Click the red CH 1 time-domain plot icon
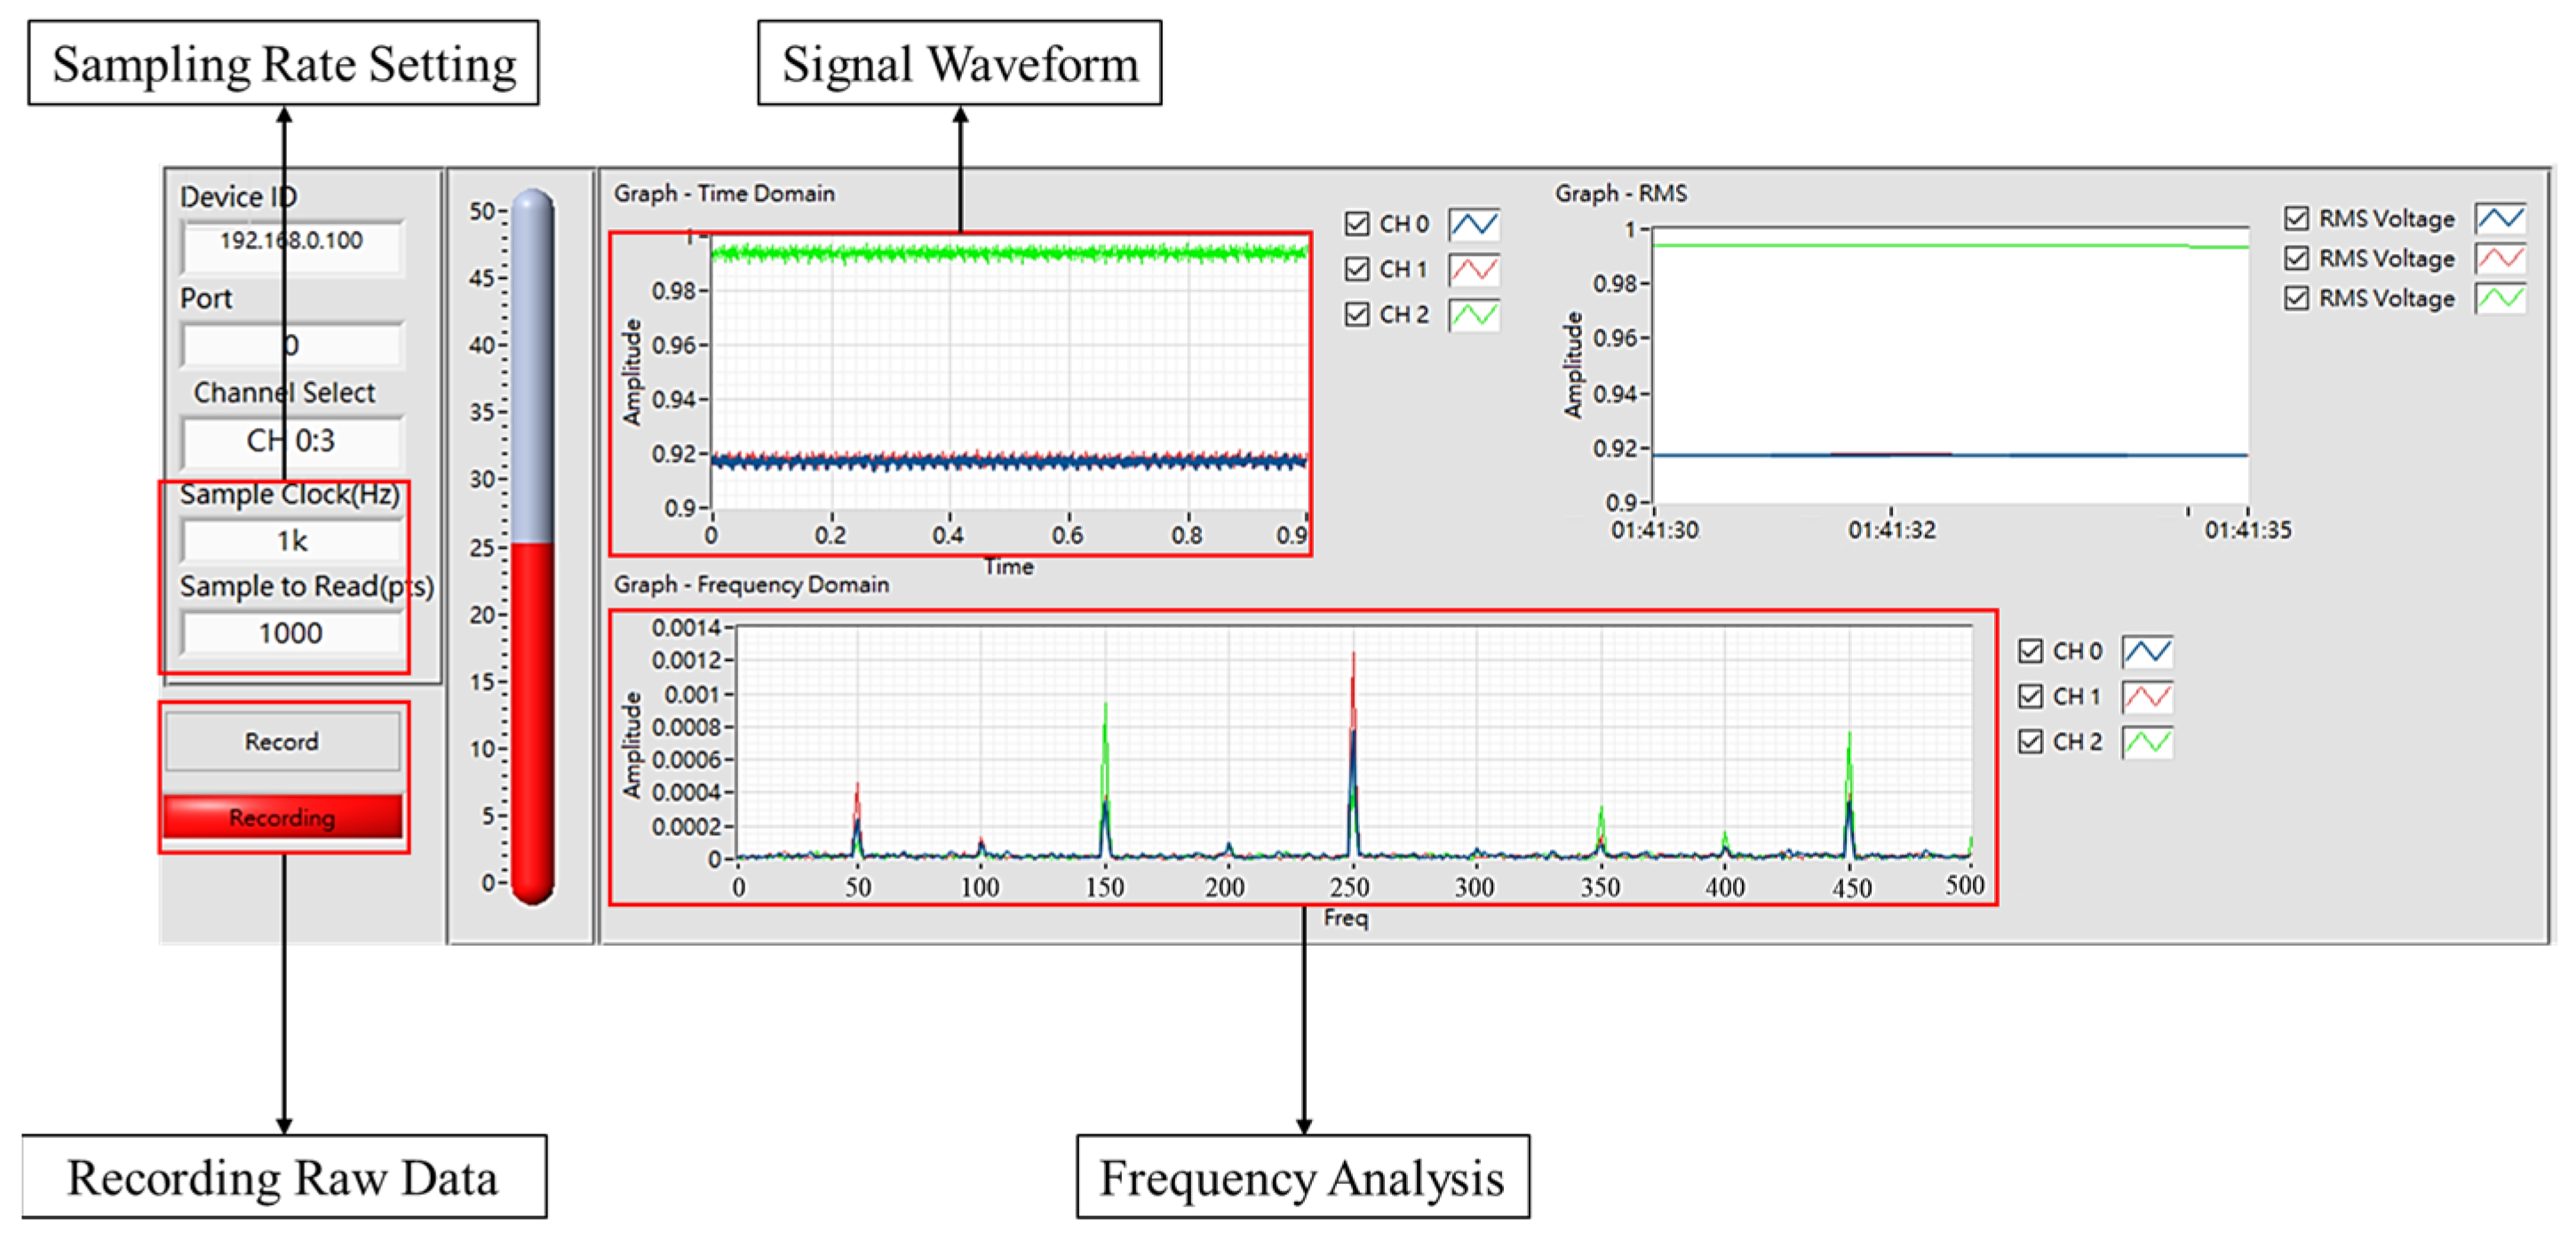The image size is (2576, 1240). pyautogui.click(x=1474, y=269)
